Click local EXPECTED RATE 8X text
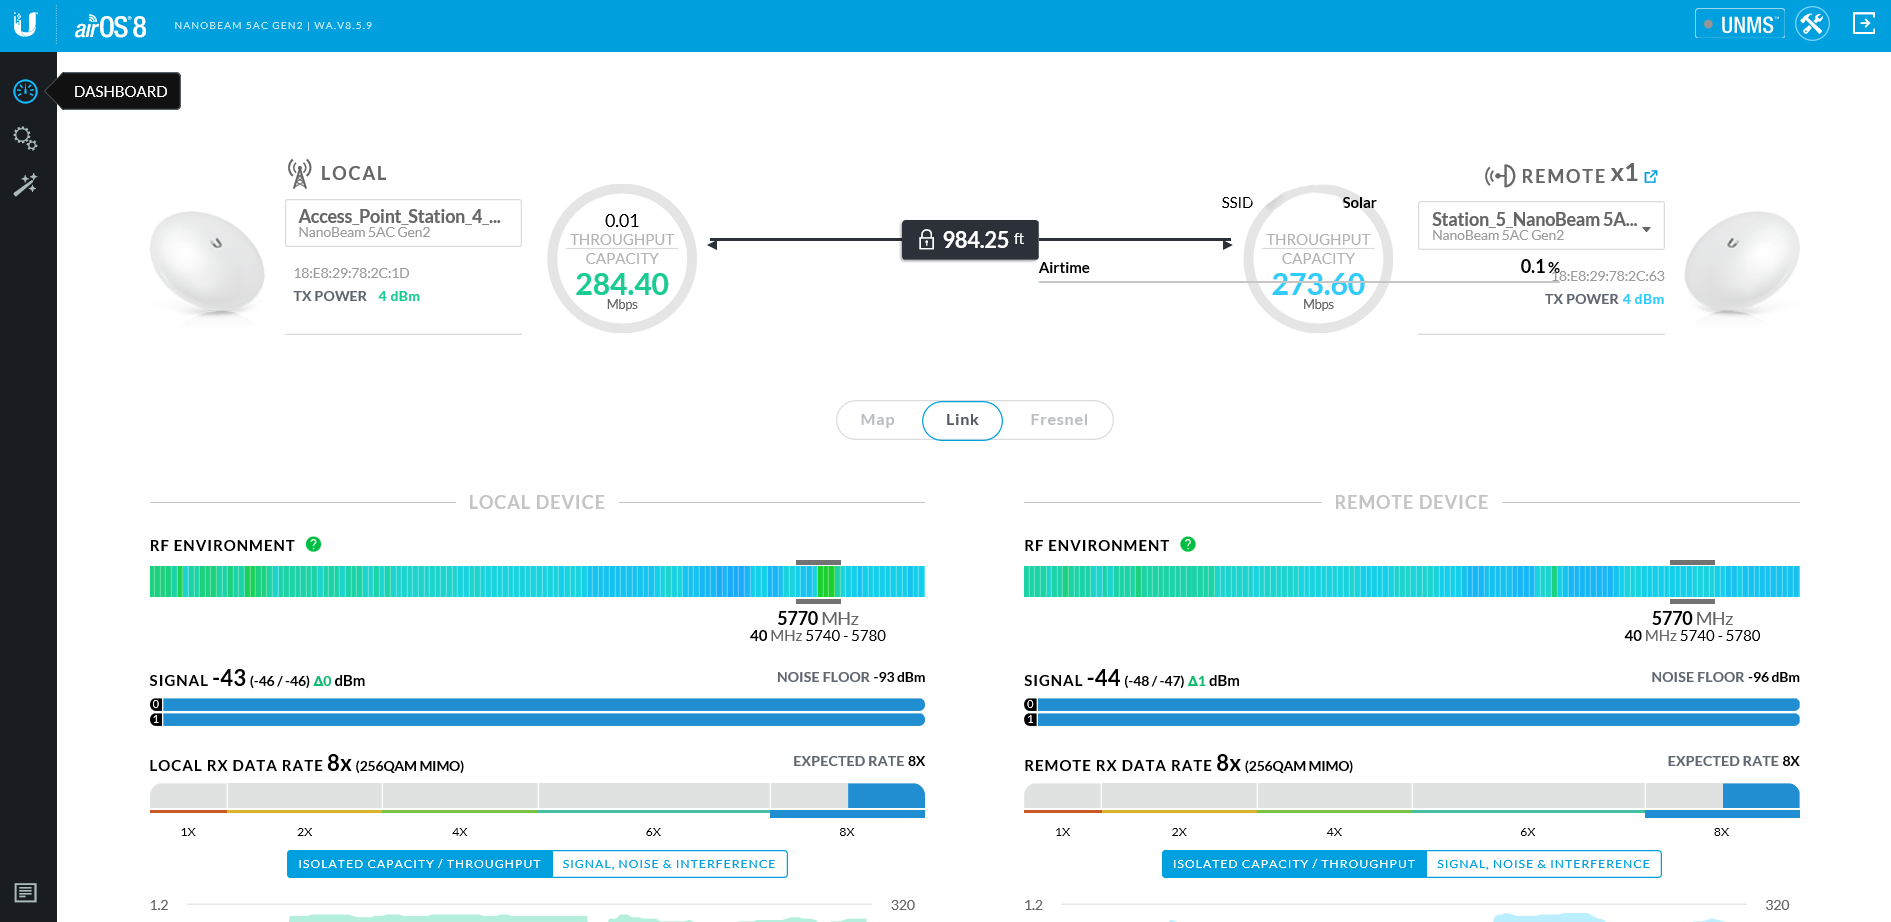The width and height of the screenshot is (1891, 922). pyautogui.click(x=859, y=761)
